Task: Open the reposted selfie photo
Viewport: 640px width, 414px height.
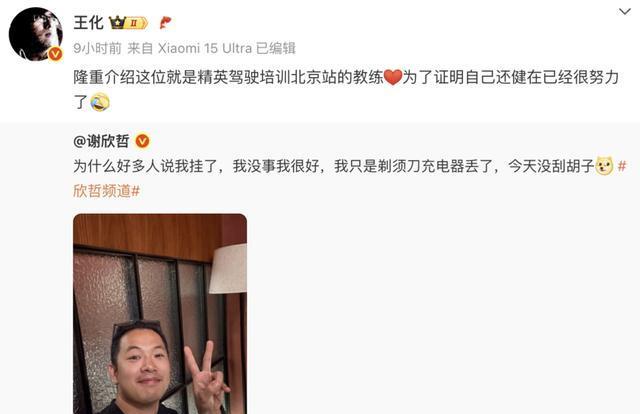Action: 160,314
